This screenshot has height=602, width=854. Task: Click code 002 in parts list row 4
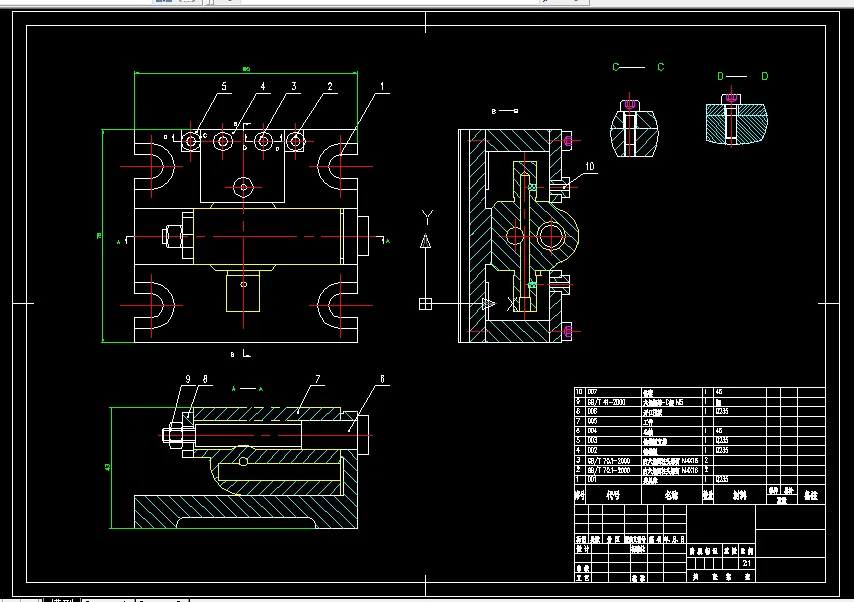click(x=593, y=451)
